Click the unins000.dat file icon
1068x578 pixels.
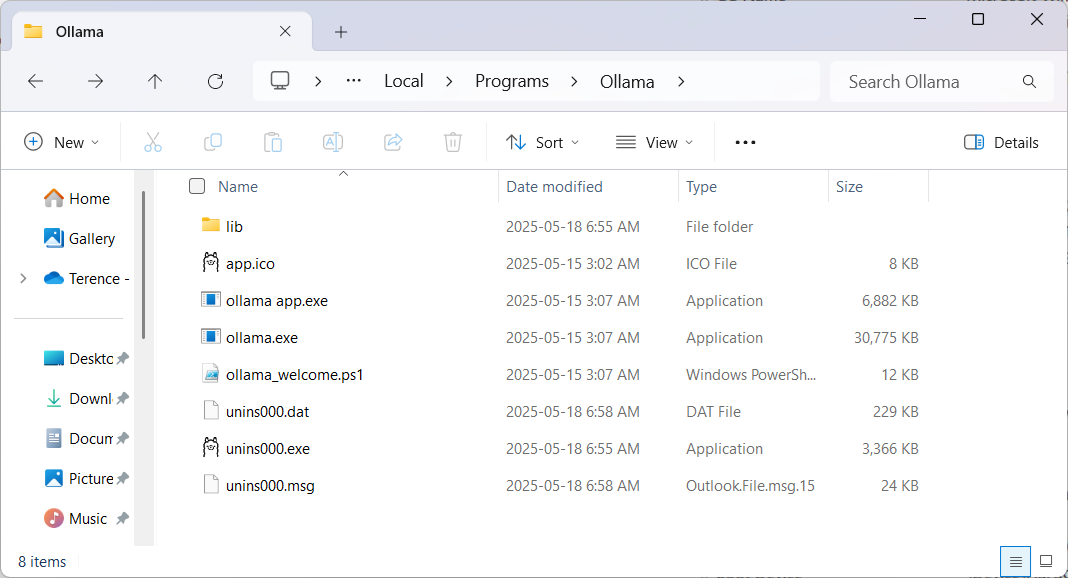pos(211,411)
